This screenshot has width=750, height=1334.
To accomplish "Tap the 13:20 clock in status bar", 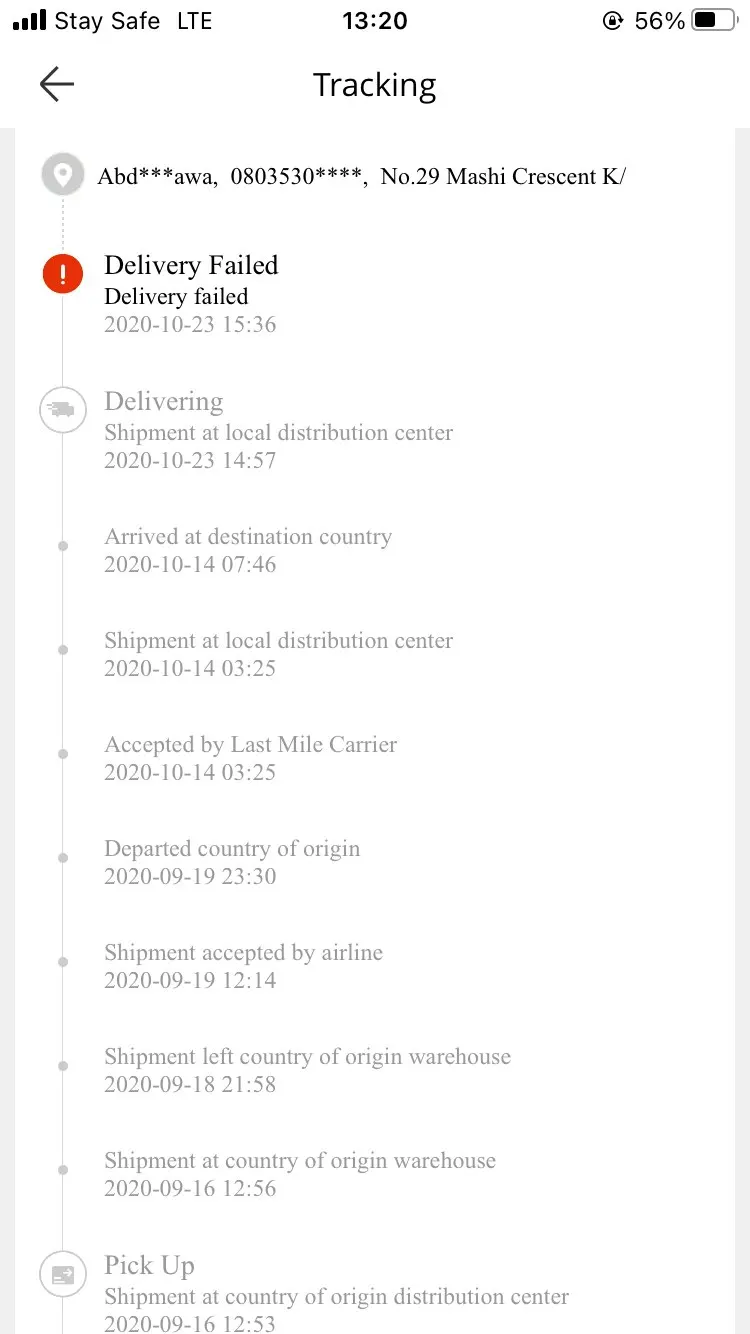I will (374, 20).
